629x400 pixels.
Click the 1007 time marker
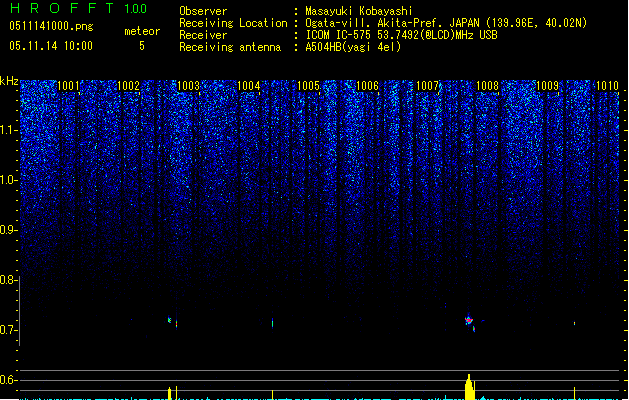click(x=428, y=86)
